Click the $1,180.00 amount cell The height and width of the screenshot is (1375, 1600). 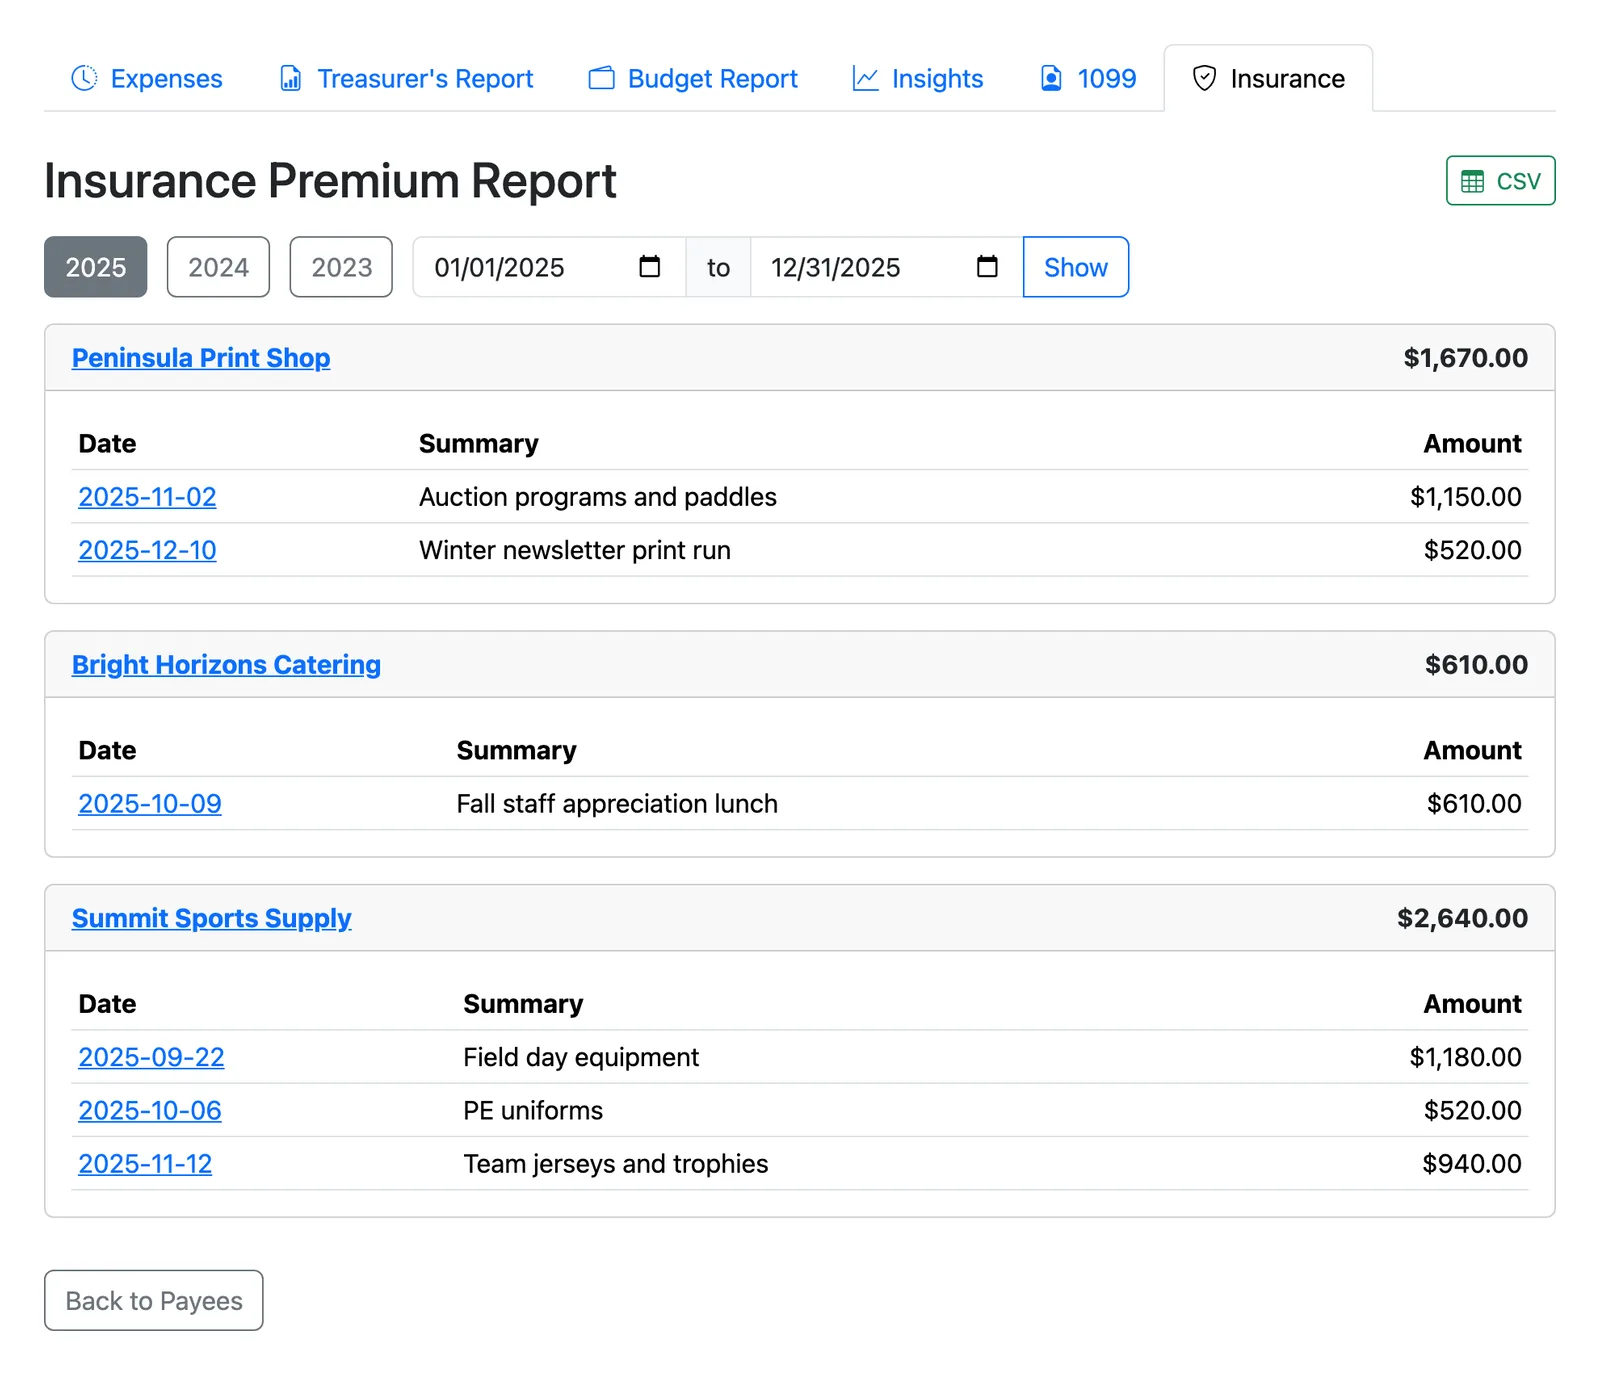pos(1466,1057)
